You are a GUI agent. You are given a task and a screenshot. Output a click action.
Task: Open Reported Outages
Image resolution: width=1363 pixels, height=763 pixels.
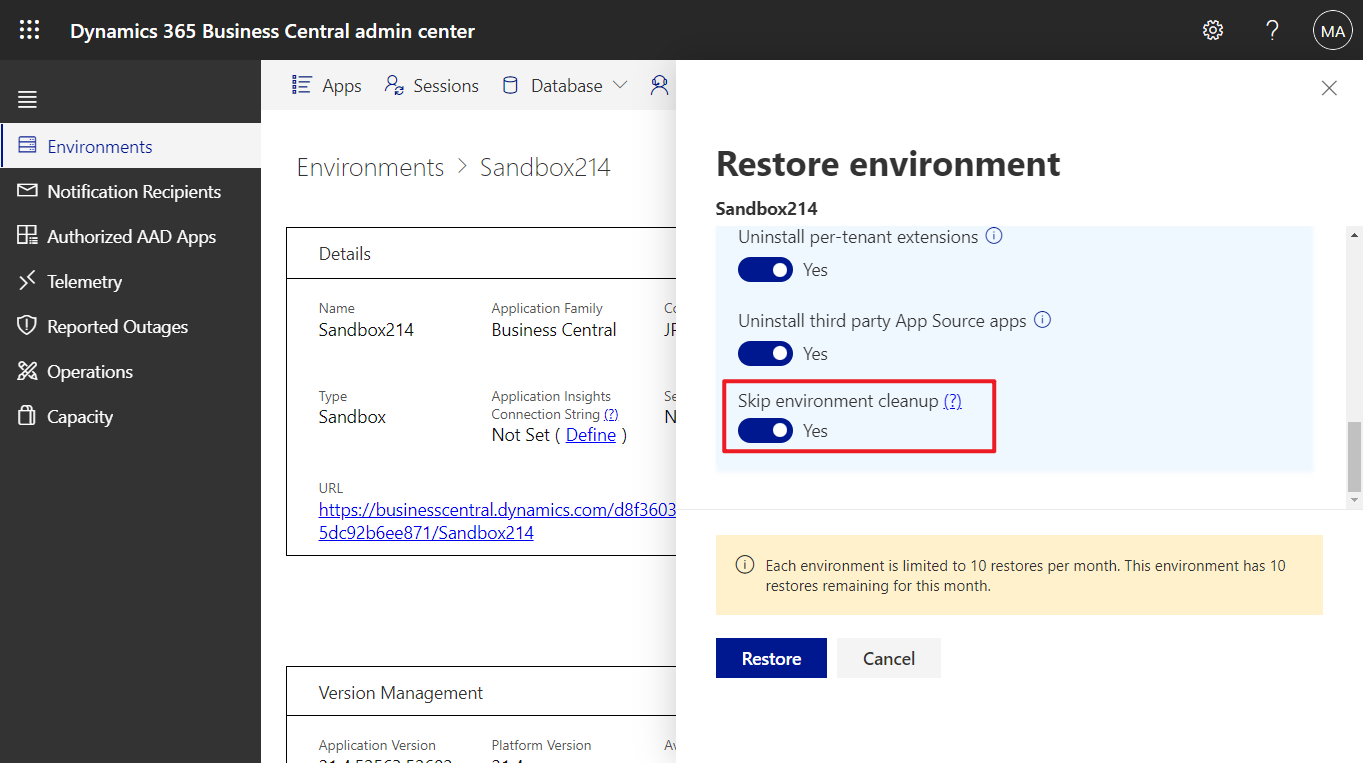[x=117, y=326]
